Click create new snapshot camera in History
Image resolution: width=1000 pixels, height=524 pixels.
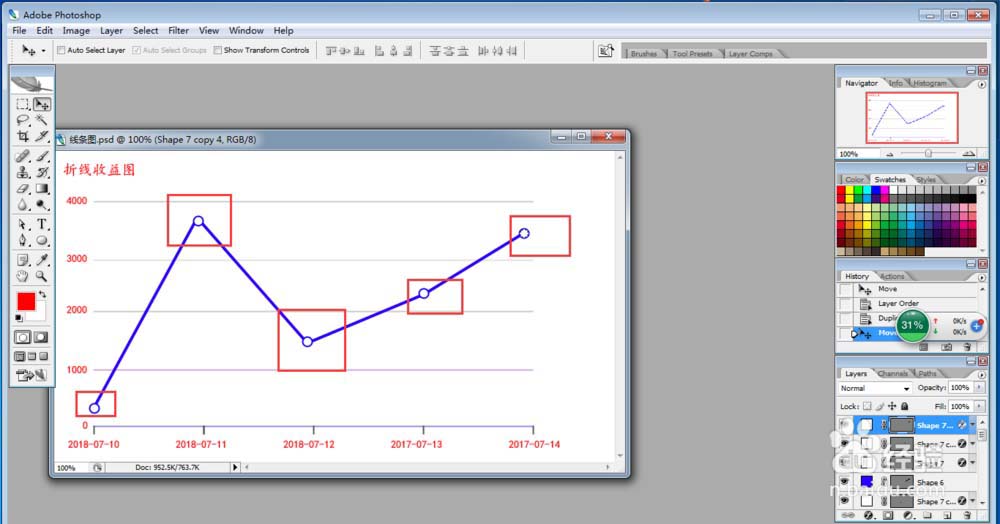pos(946,347)
